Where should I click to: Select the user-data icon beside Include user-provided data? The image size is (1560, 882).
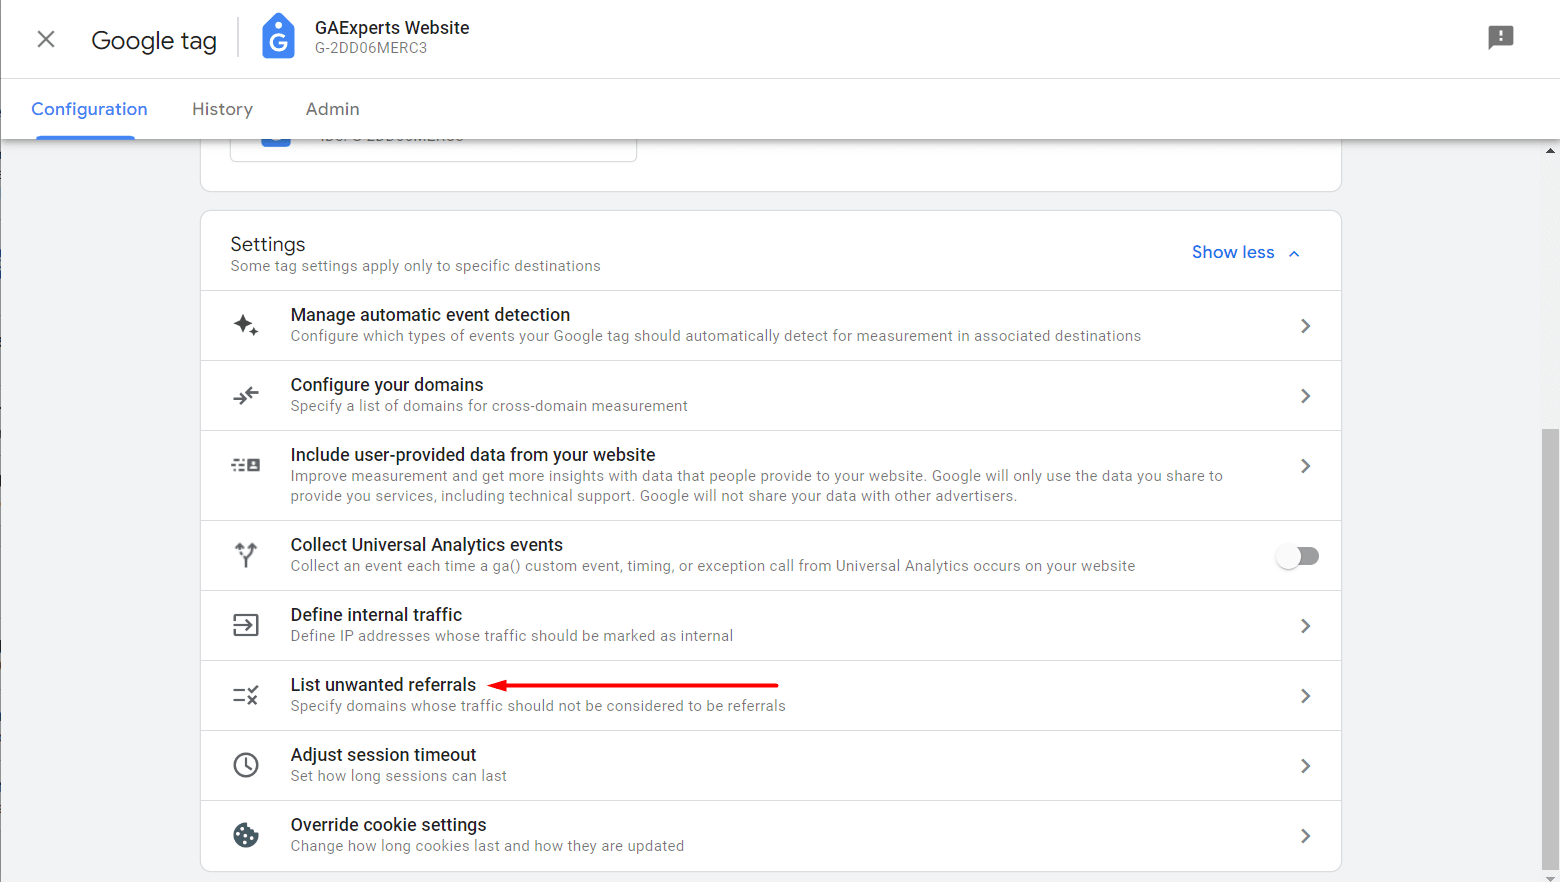[x=246, y=464]
